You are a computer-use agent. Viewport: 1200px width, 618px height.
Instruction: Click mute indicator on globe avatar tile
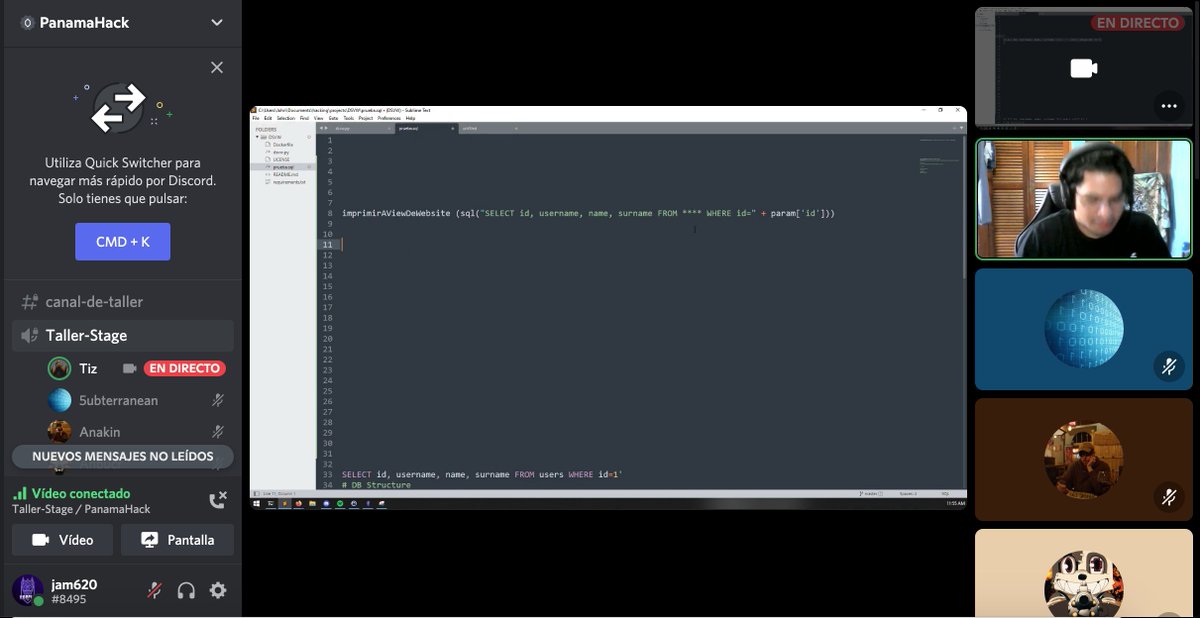pos(1168,366)
